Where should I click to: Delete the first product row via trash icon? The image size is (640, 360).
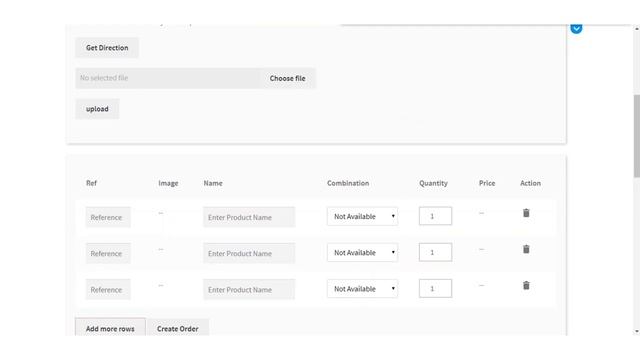(526, 213)
